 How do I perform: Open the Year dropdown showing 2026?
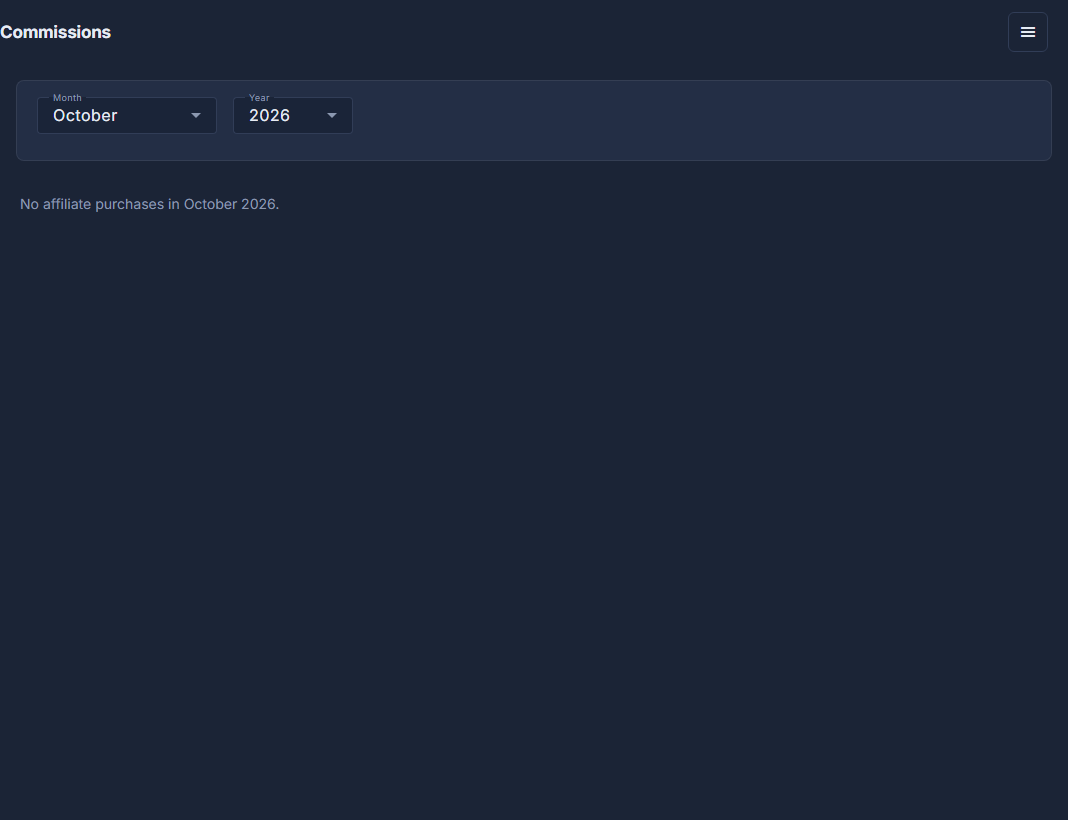click(x=293, y=116)
